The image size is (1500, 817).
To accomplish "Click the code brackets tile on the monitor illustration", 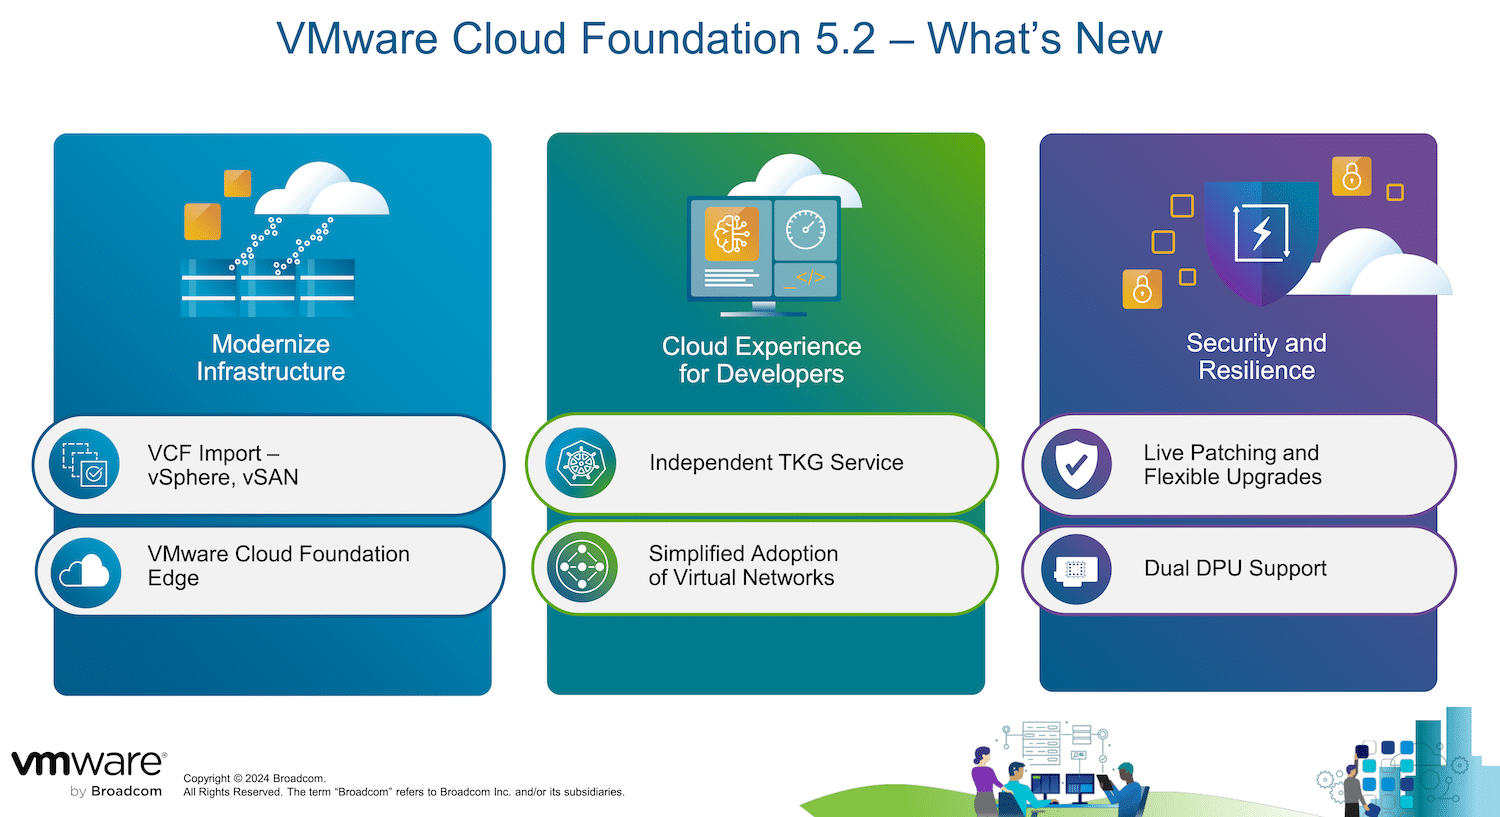I will click(805, 278).
